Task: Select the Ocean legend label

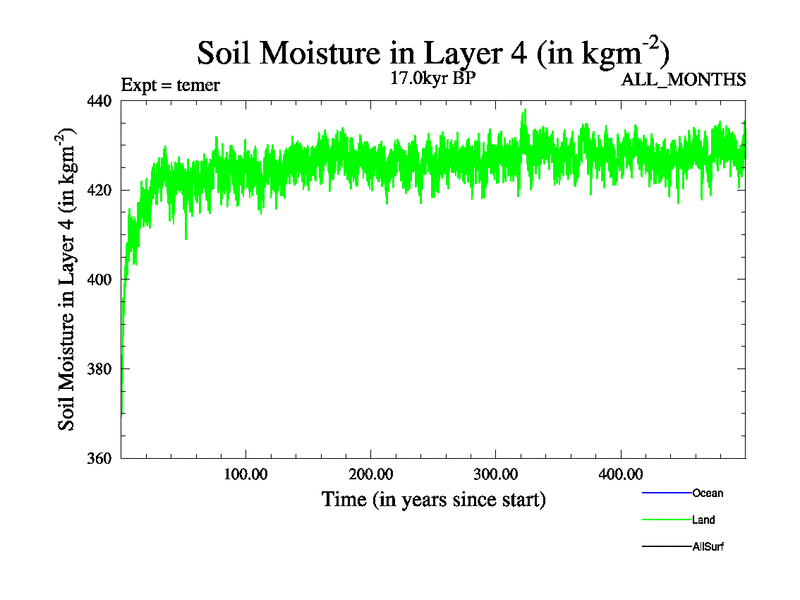Action: (x=707, y=493)
